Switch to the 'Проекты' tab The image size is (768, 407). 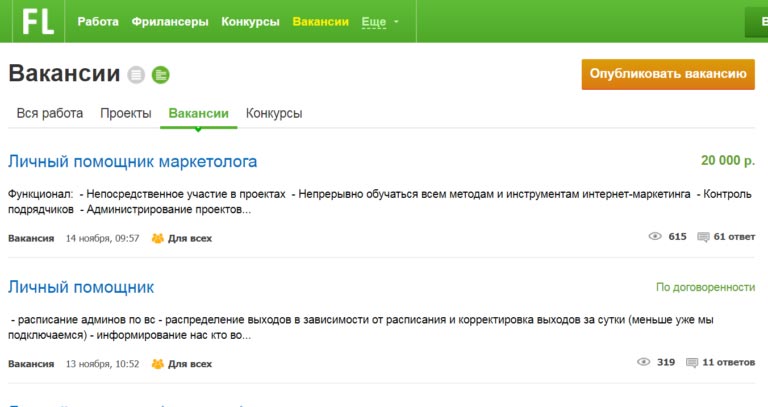(x=126, y=113)
